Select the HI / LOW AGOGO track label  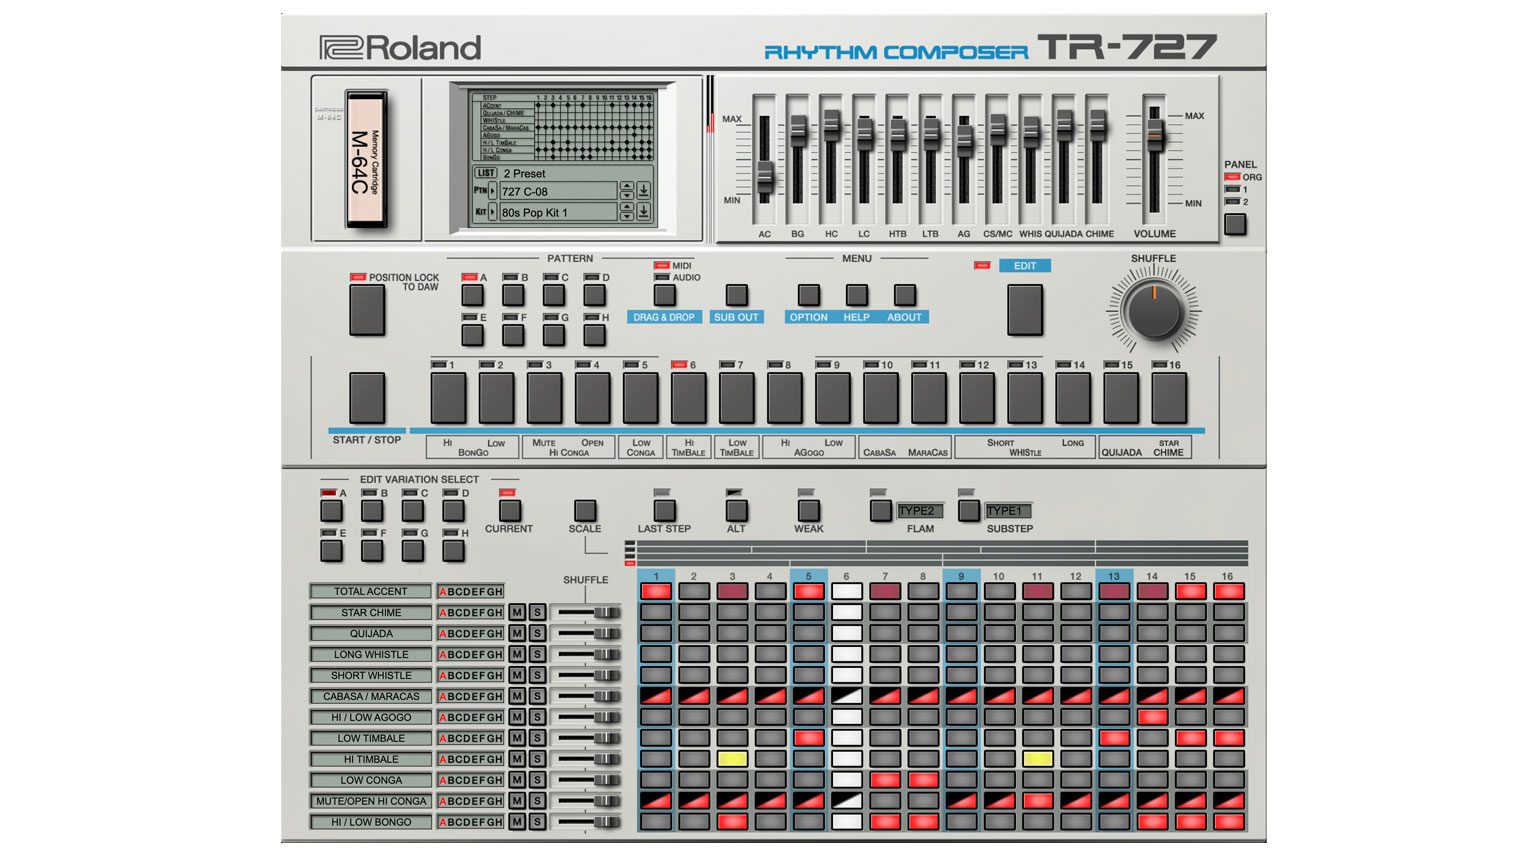[x=371, y=717]
